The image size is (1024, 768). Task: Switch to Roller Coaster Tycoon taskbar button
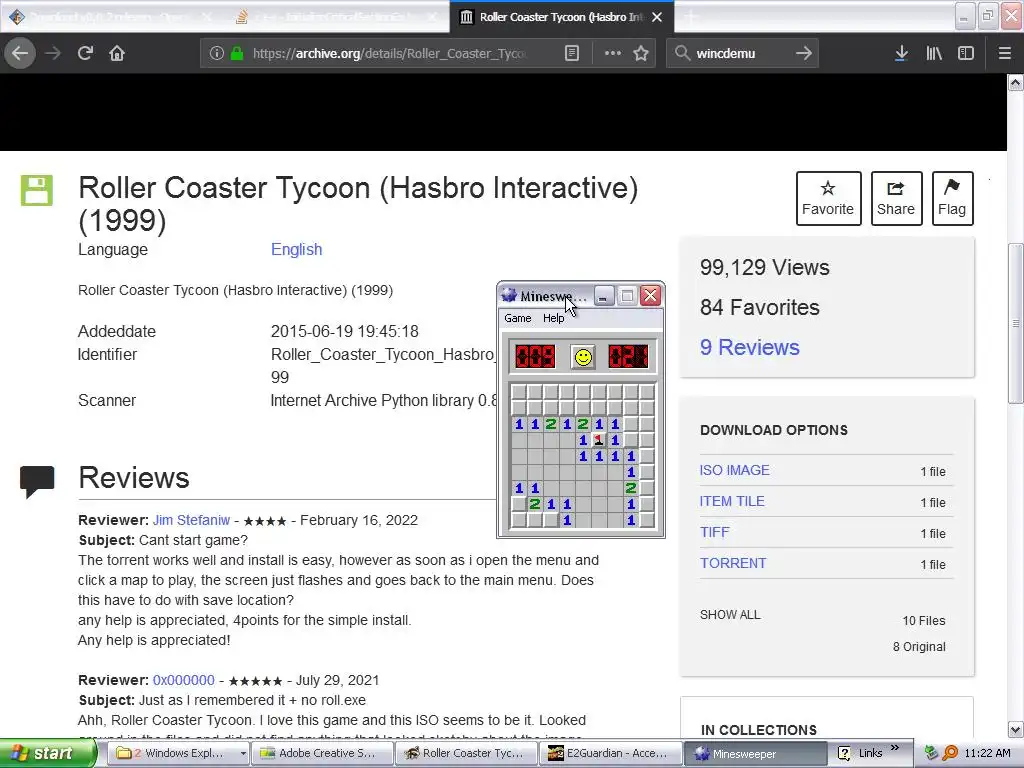pyautogui.click(x=466, y=754)
